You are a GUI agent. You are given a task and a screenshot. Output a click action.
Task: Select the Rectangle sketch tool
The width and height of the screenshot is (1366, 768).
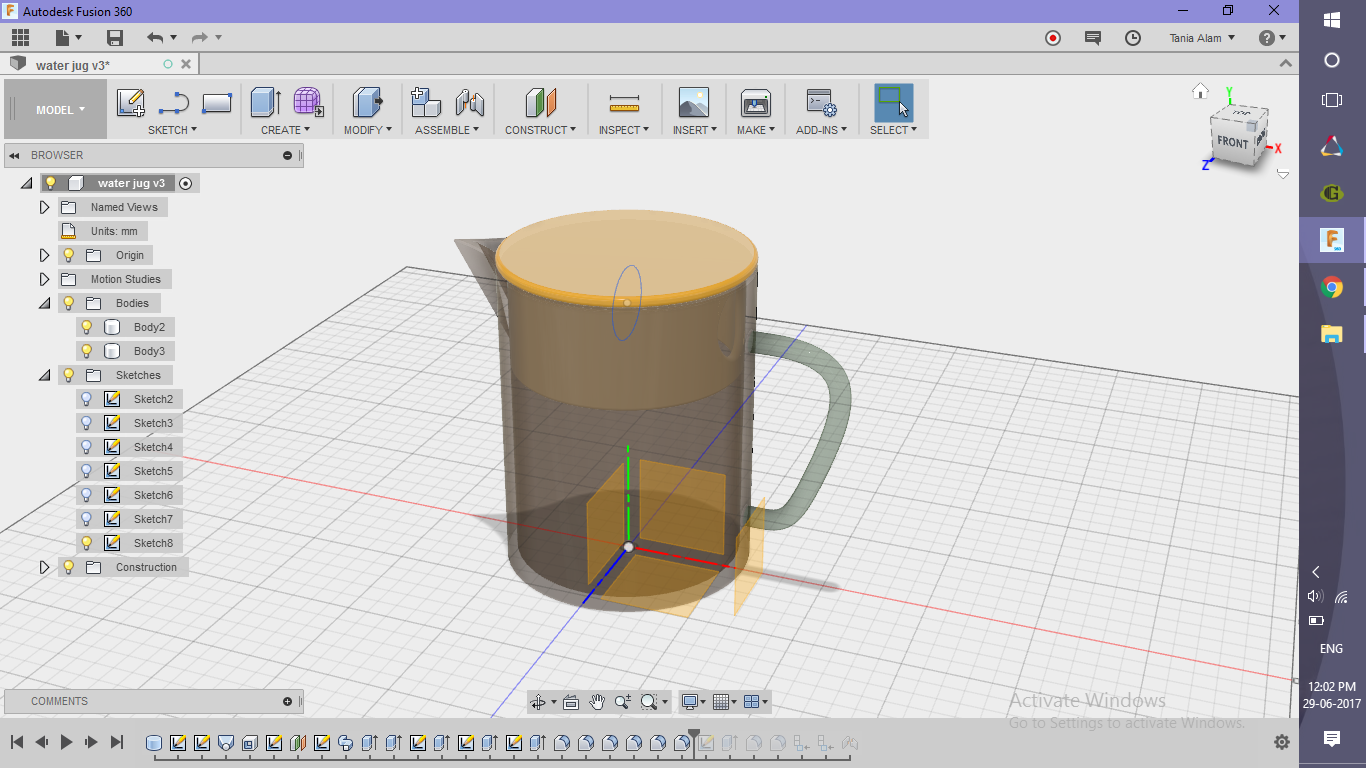[x=217, y=103]
